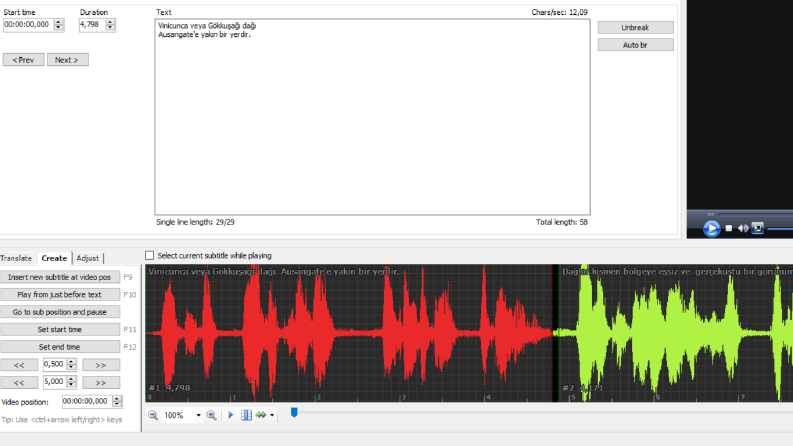Select green subtitle #2 in the waveform
The height and width of the screenshot is (446, 793).
pyautogui.click(x=676, y=333)
